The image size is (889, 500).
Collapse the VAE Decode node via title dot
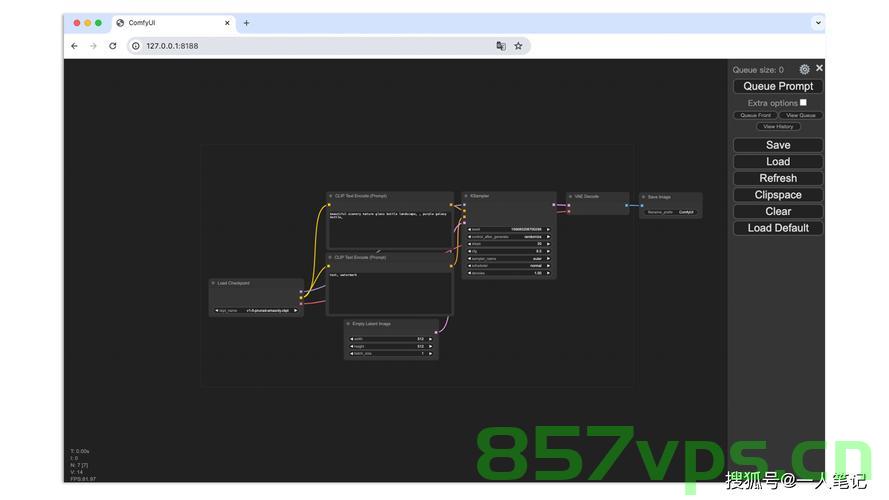coord(570,197)
